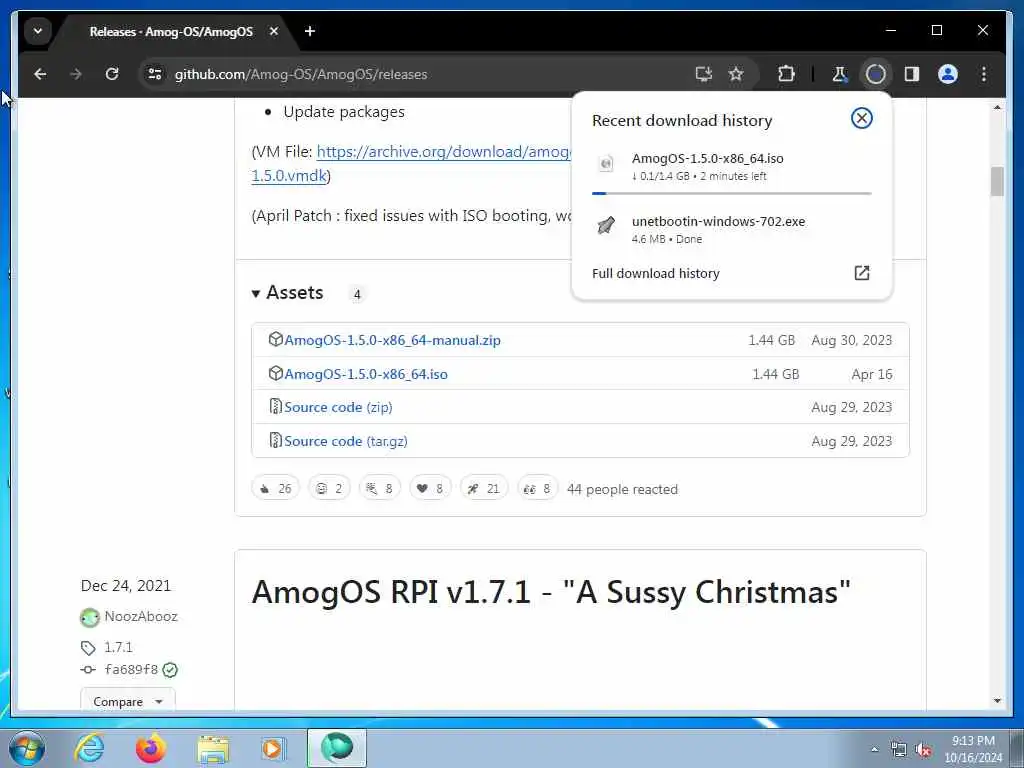The width and height of the screenshot is (1024, 768).
Task: Open Chrome Labs flask icon
Action: [839, 74]
